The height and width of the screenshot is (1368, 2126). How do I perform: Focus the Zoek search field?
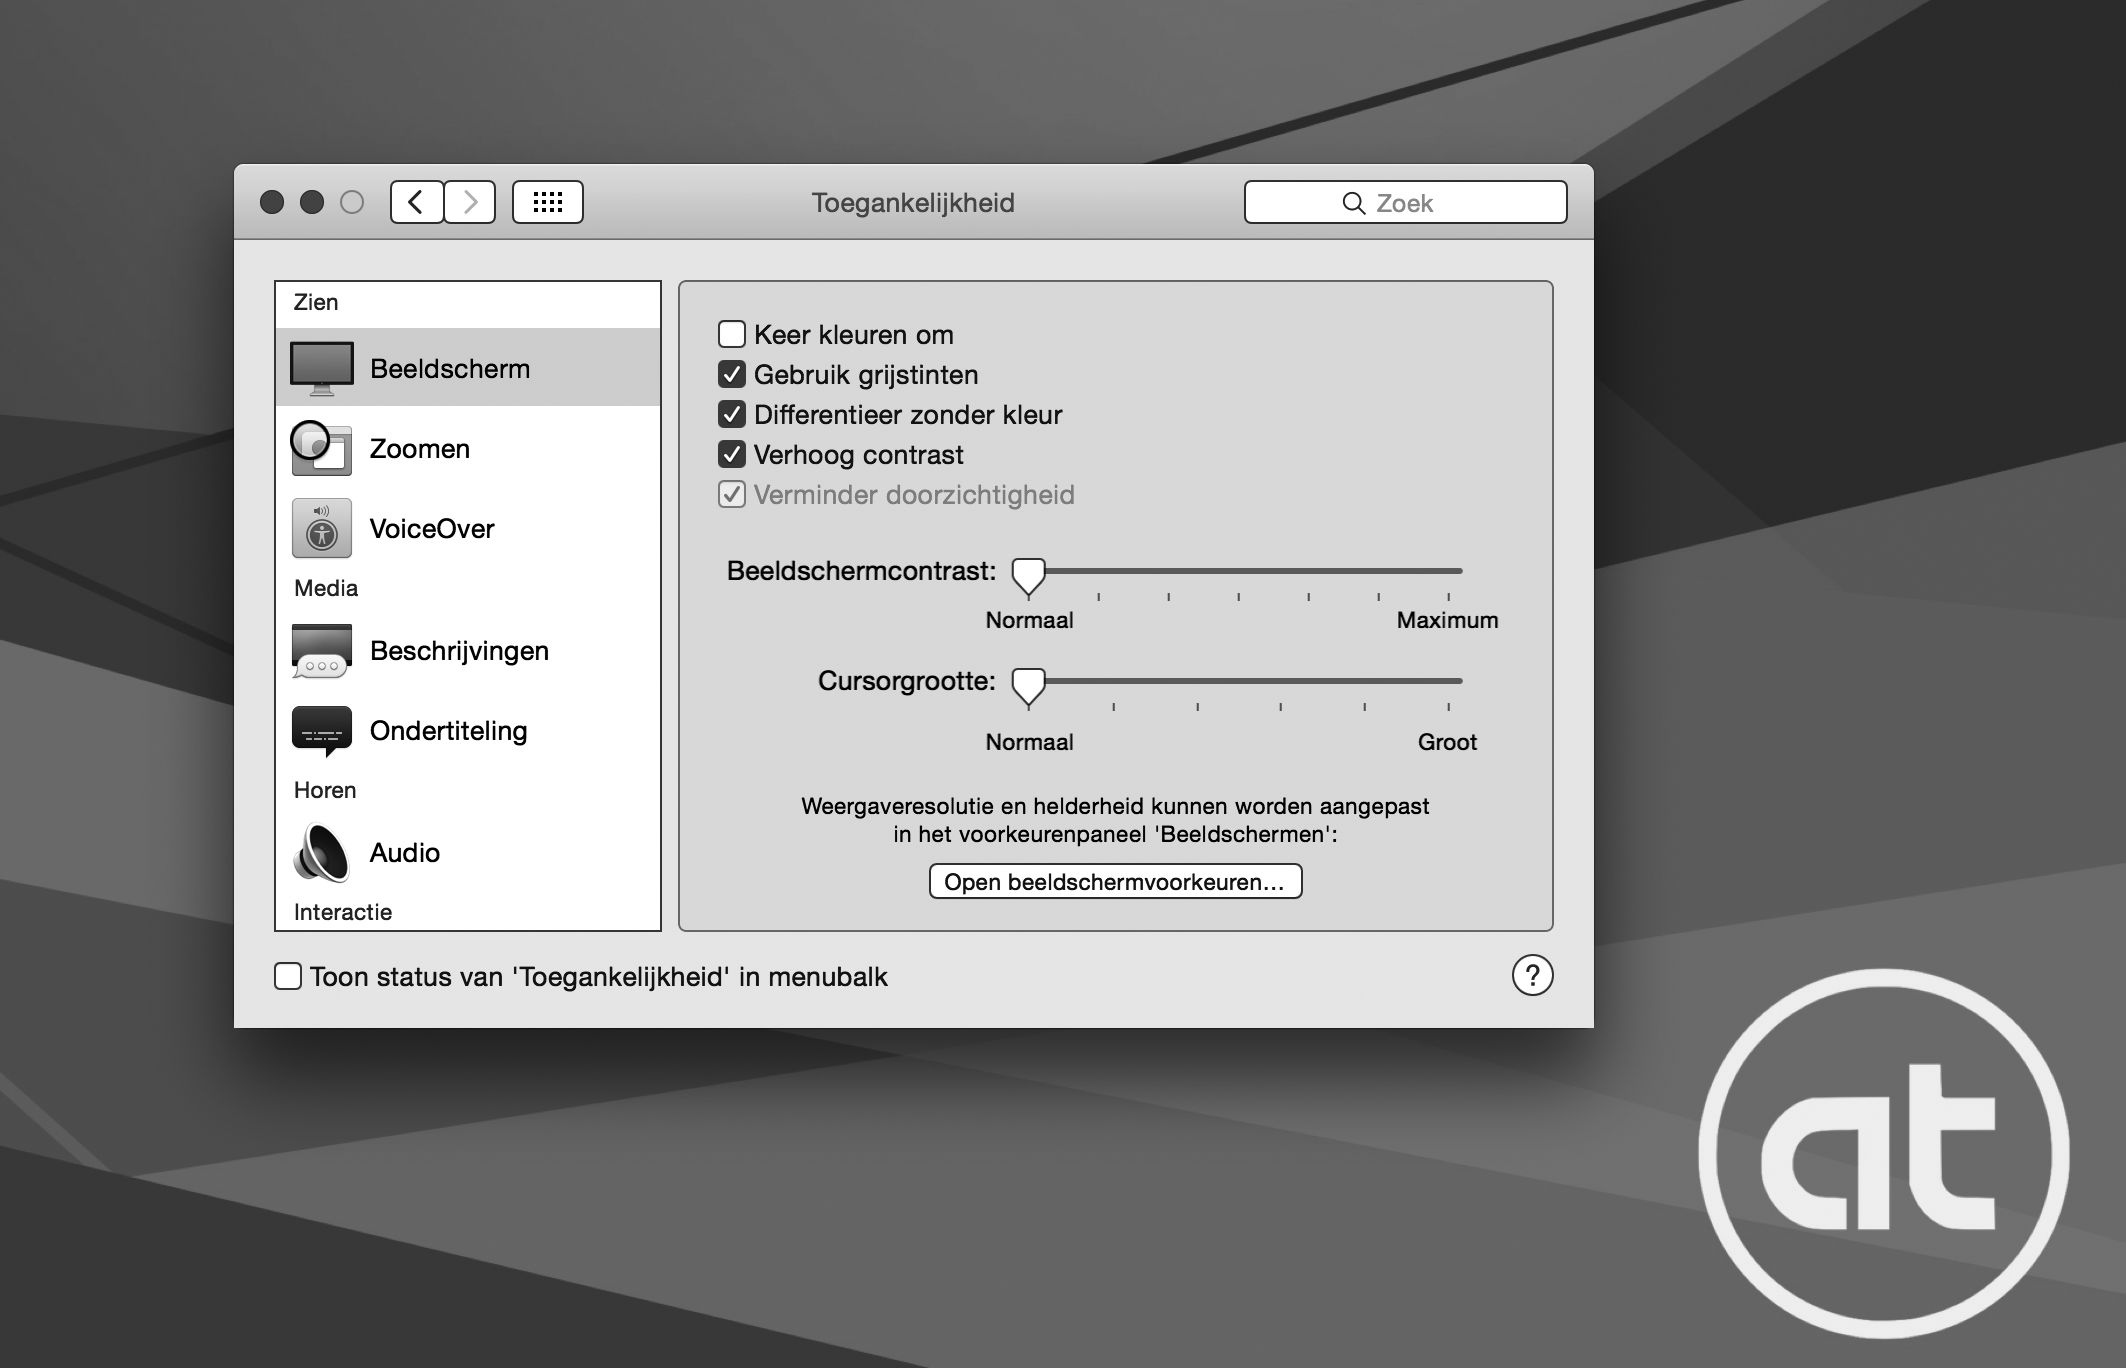click(1405, 203)
